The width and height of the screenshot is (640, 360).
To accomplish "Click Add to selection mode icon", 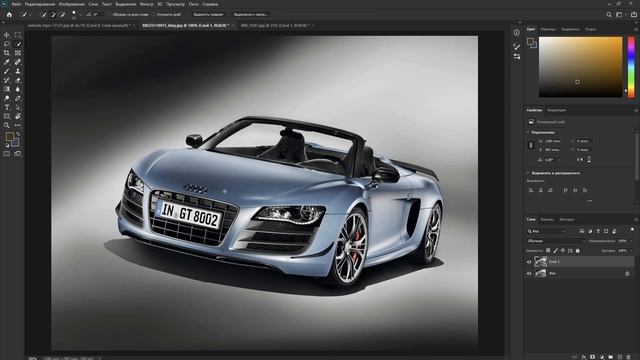I will tap(53, 15).
